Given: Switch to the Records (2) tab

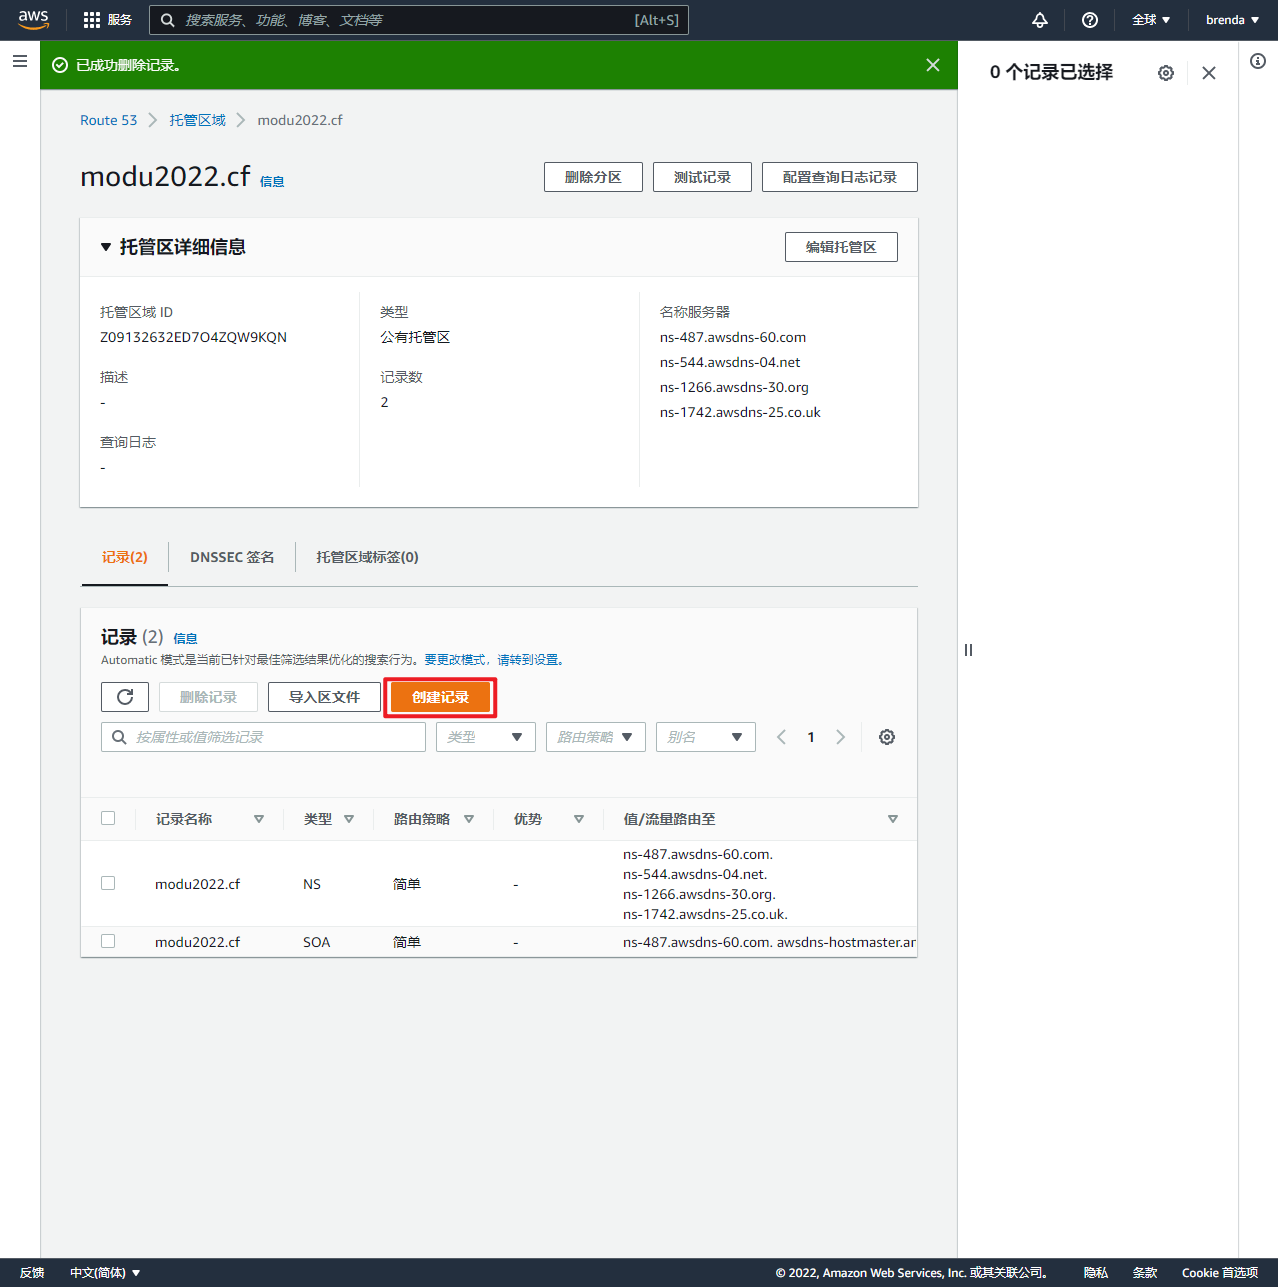Looking at the screenshot, I should 125,557.
